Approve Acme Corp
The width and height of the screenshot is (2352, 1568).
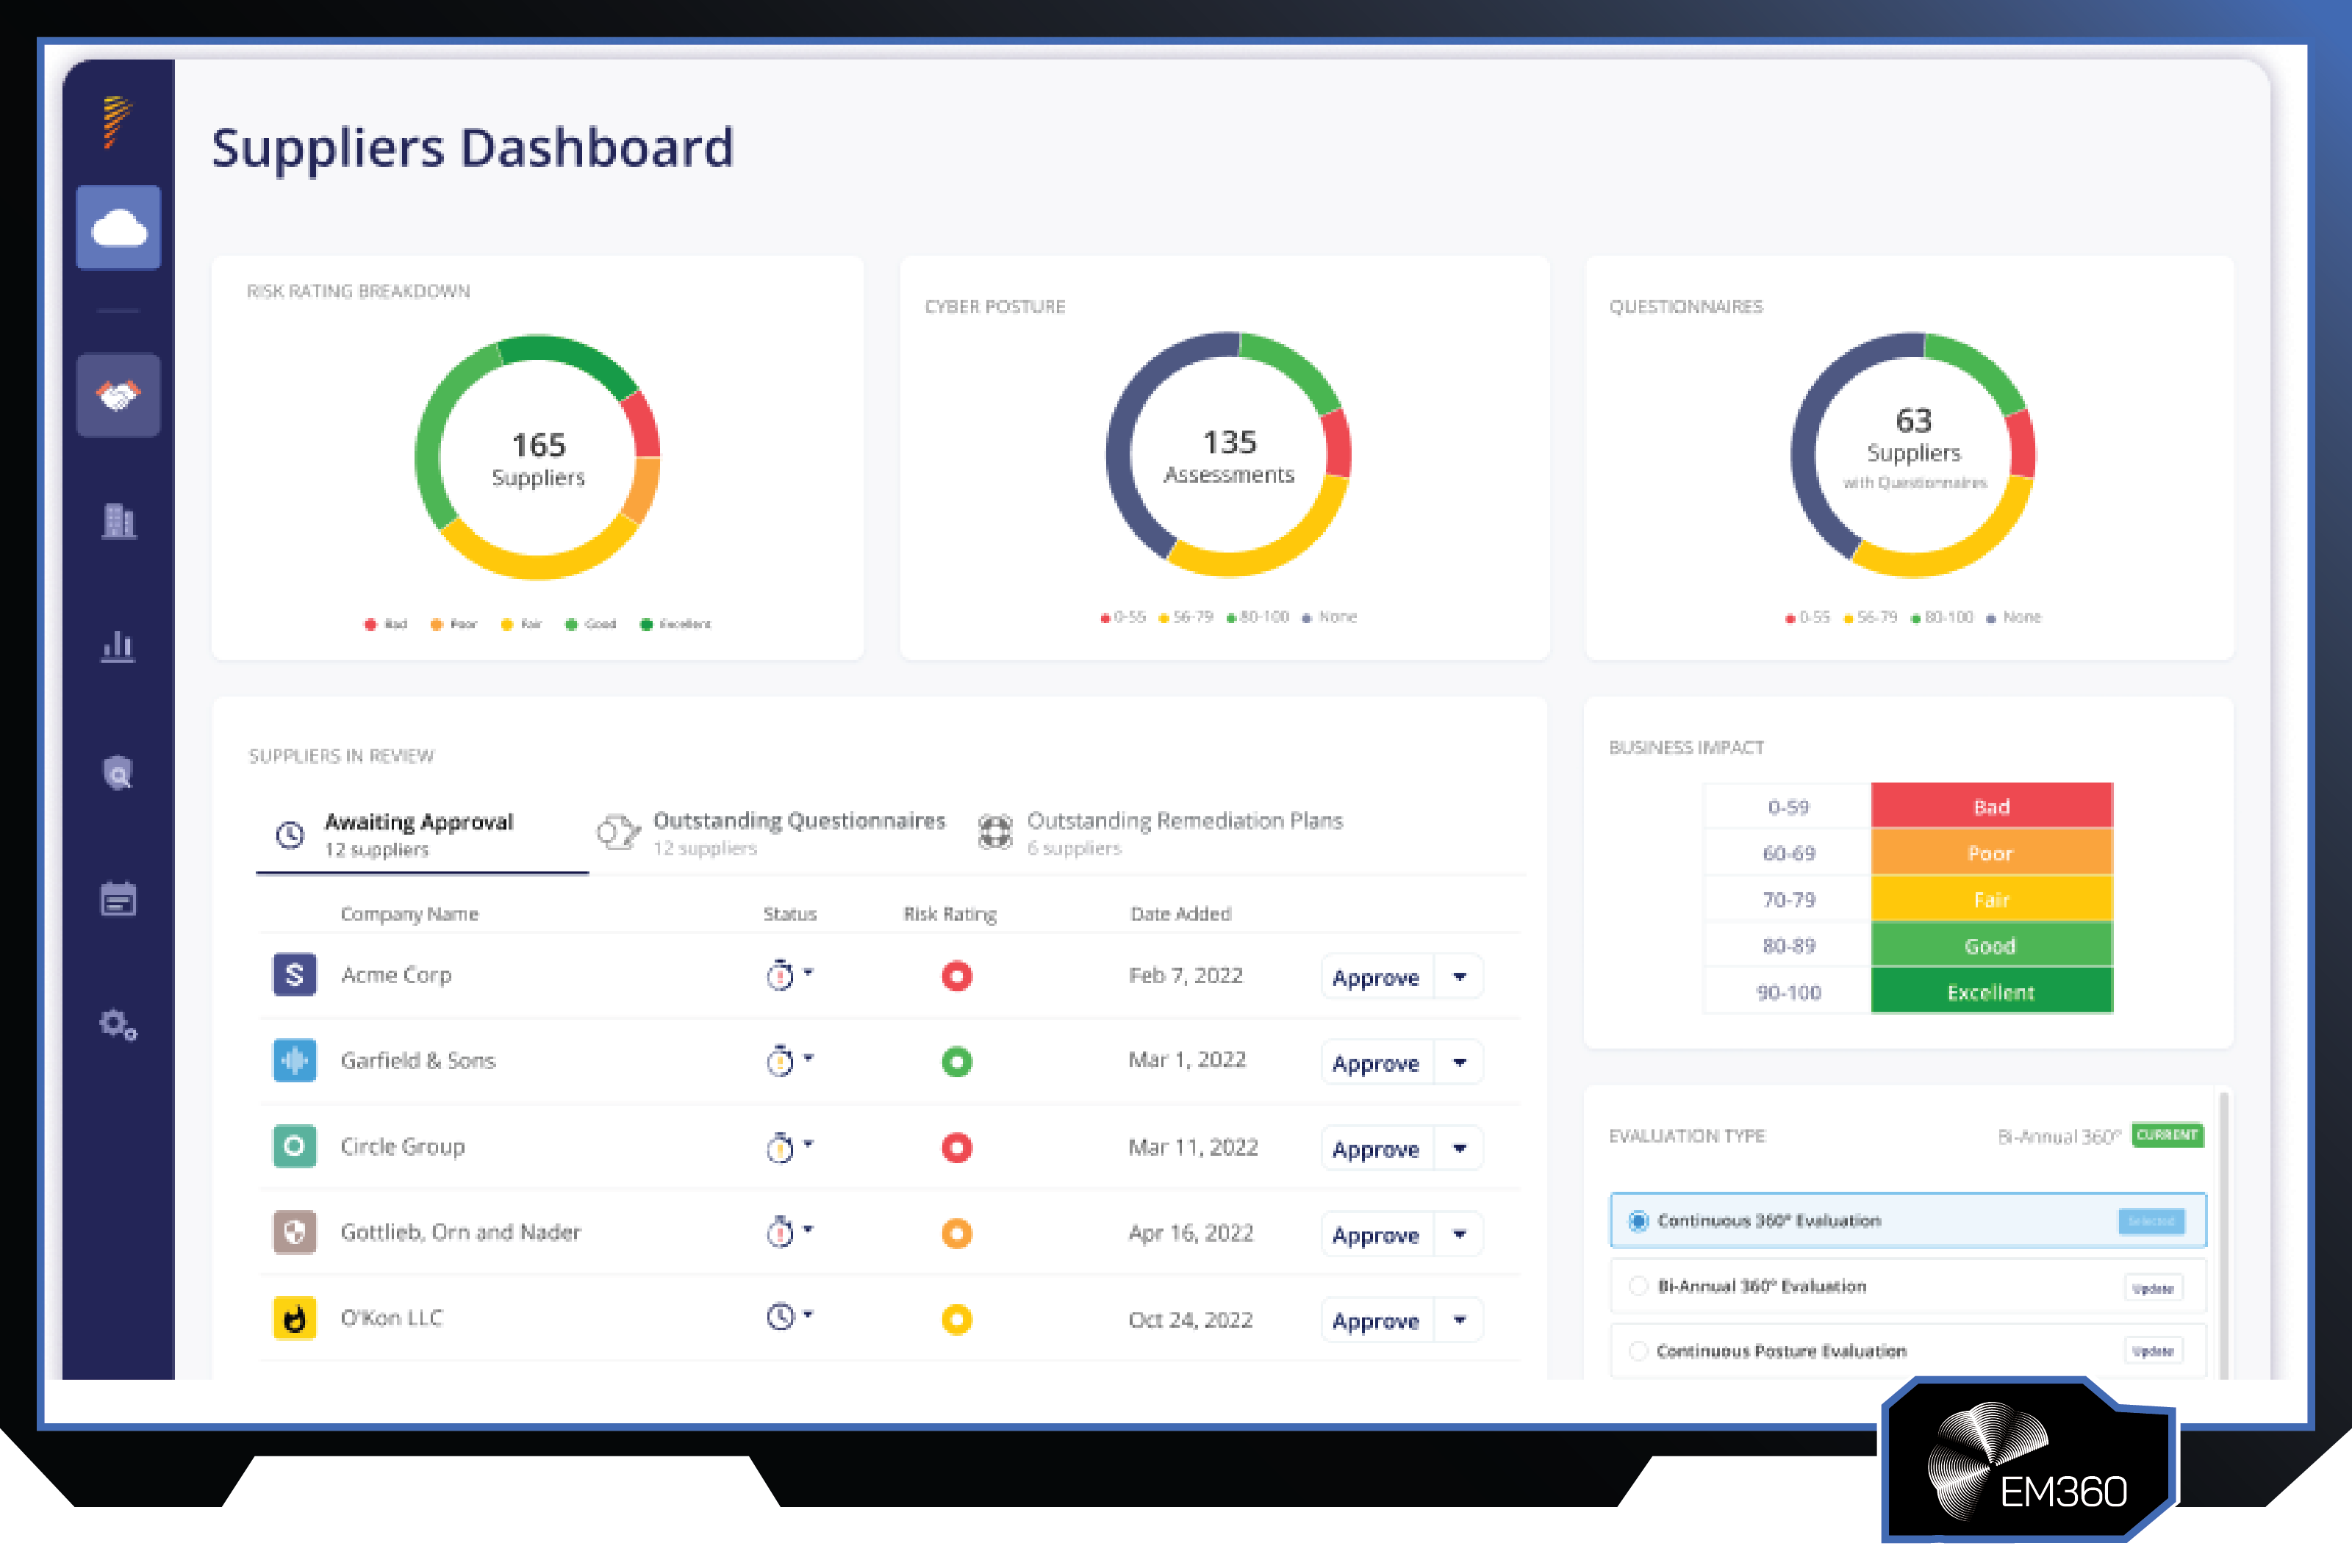click(x=1377, y=977)
